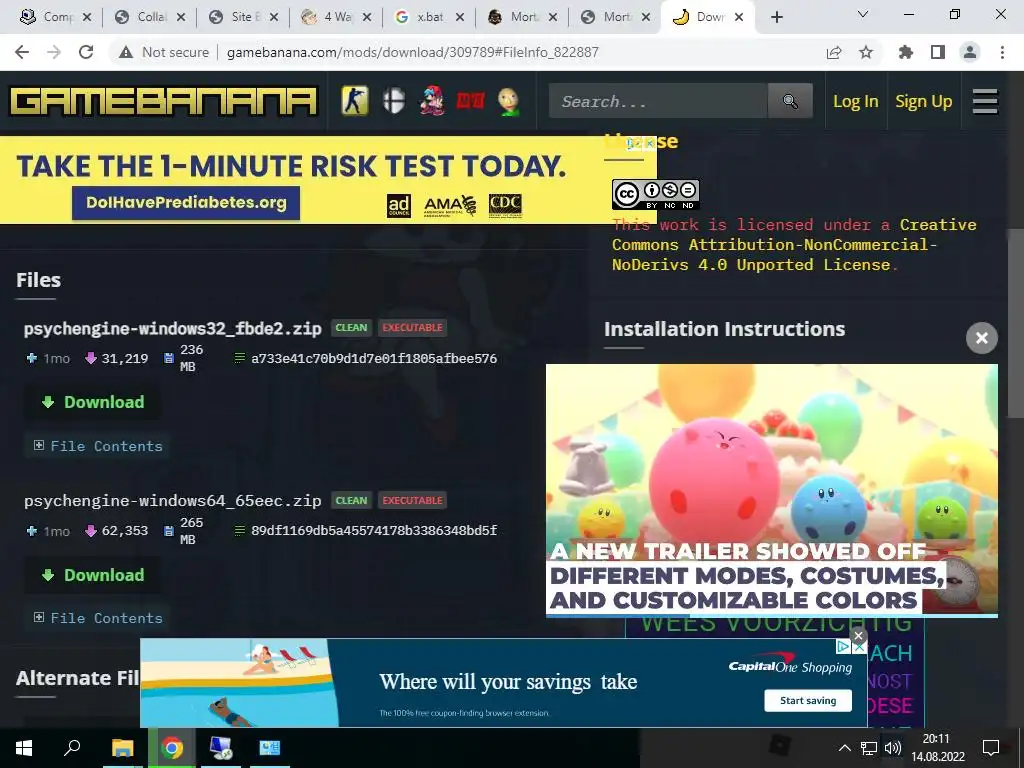This screenshot has height=768, width=1024.
Task: Click the psychengine-windows64_65eec.zip filename
Action: 172,501
